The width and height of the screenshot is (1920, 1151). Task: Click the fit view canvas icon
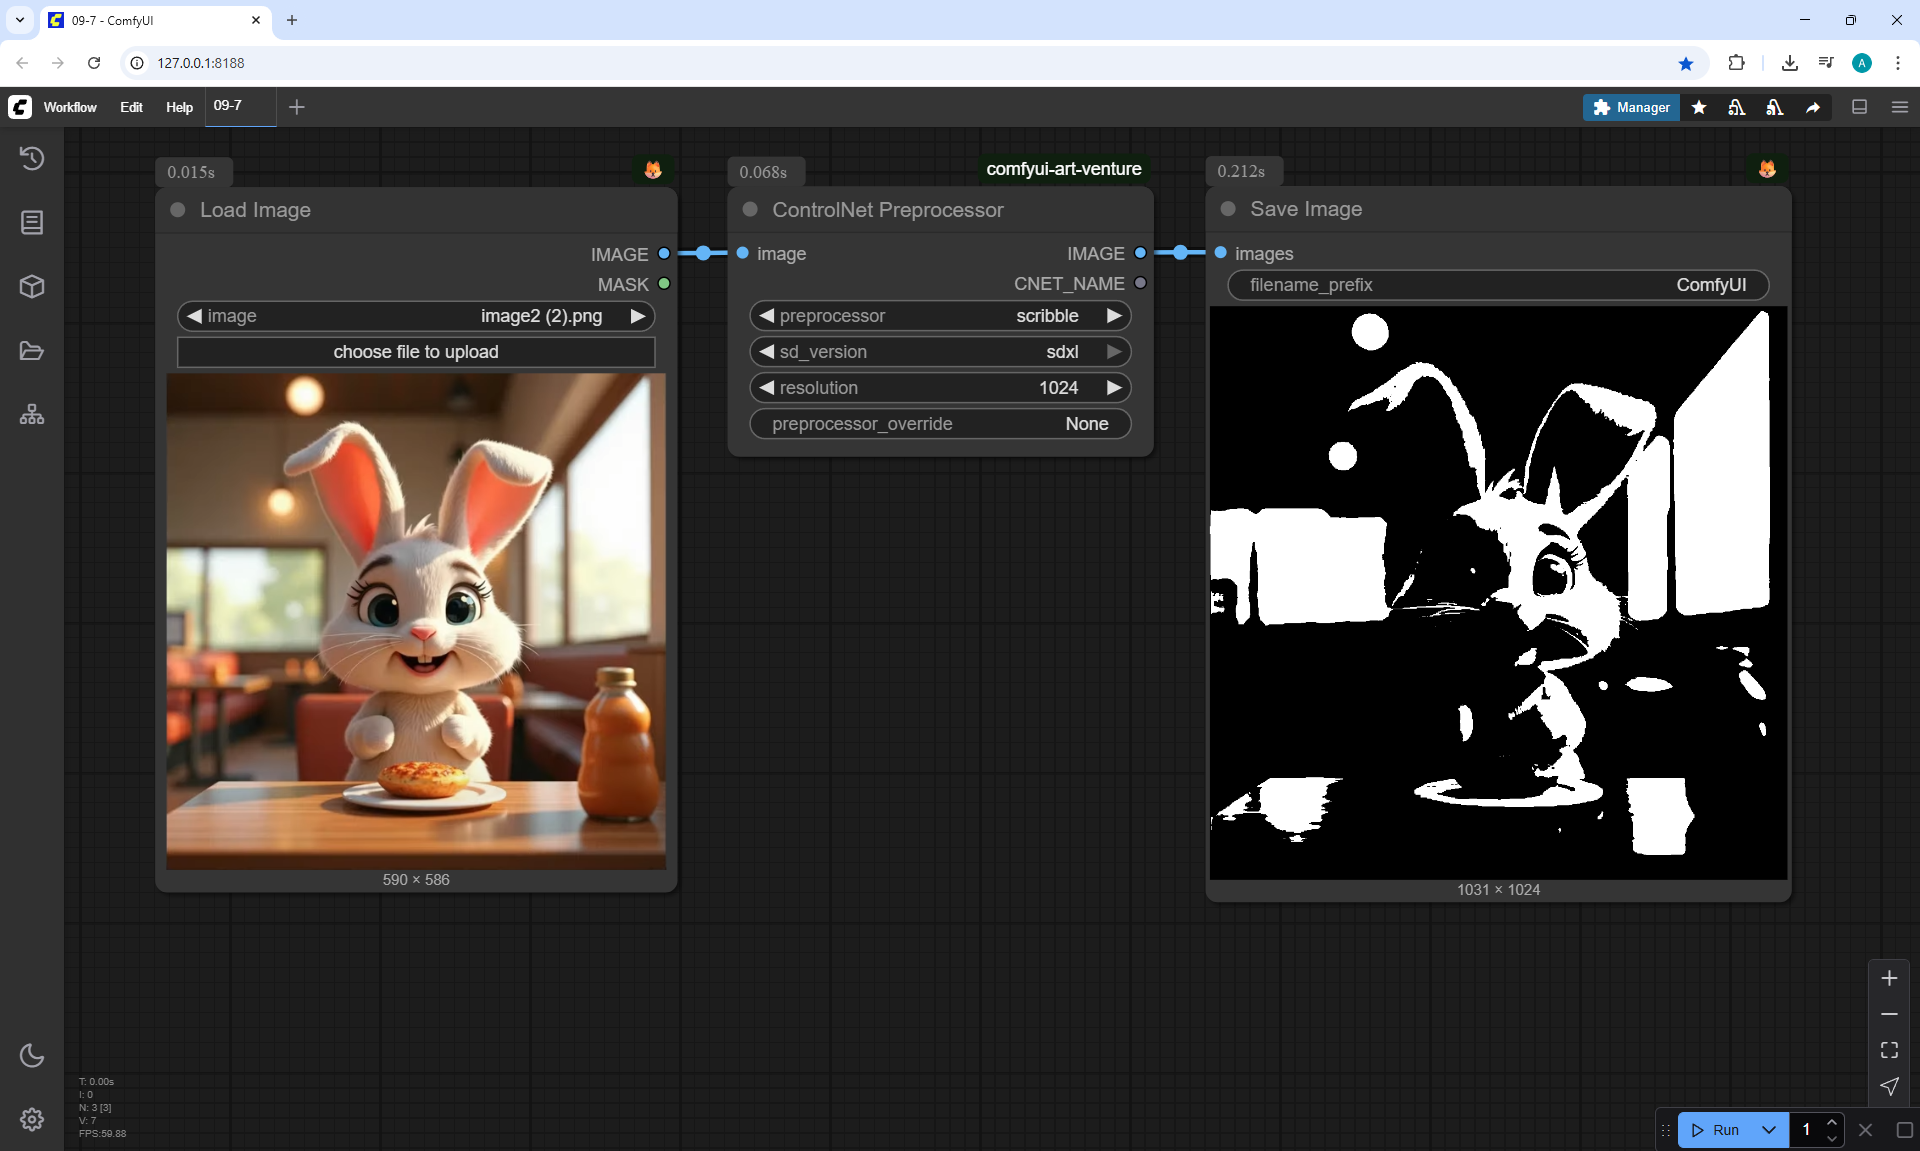click(x=1889, y=1050)
